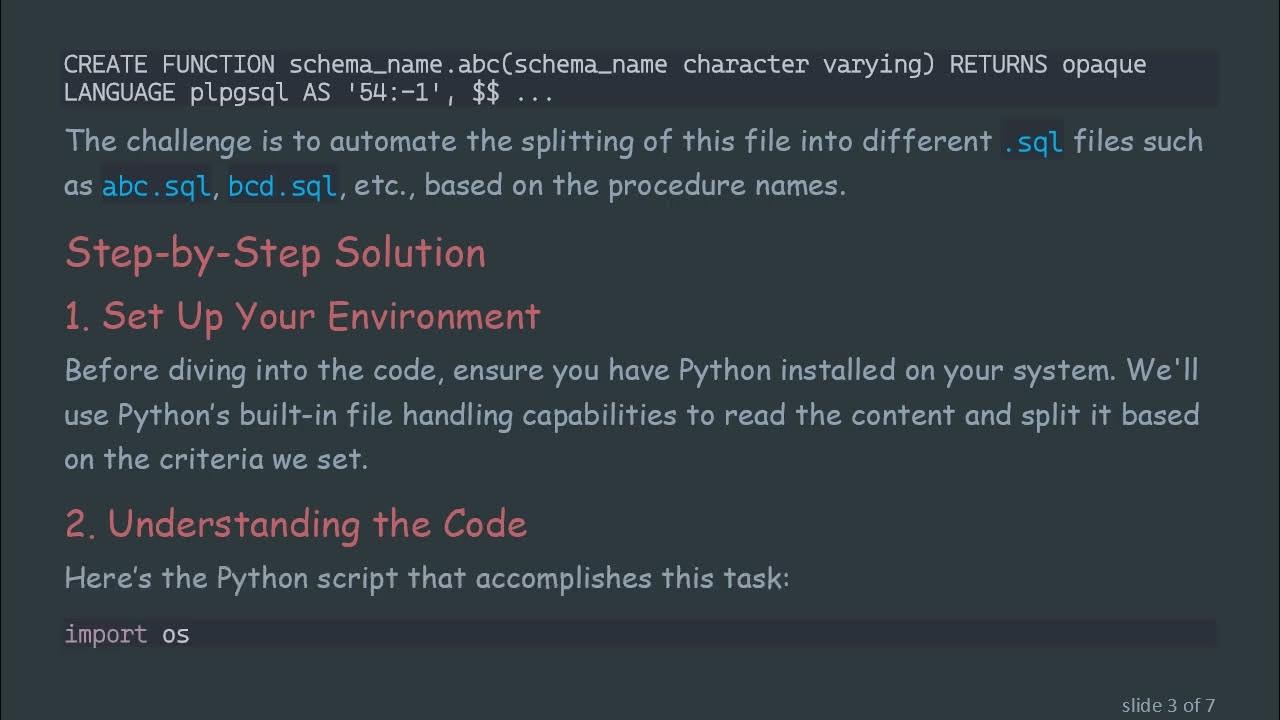1280x720 pixels.
Task: Click the bcd.sql file name
Action: tap(282, 186)
